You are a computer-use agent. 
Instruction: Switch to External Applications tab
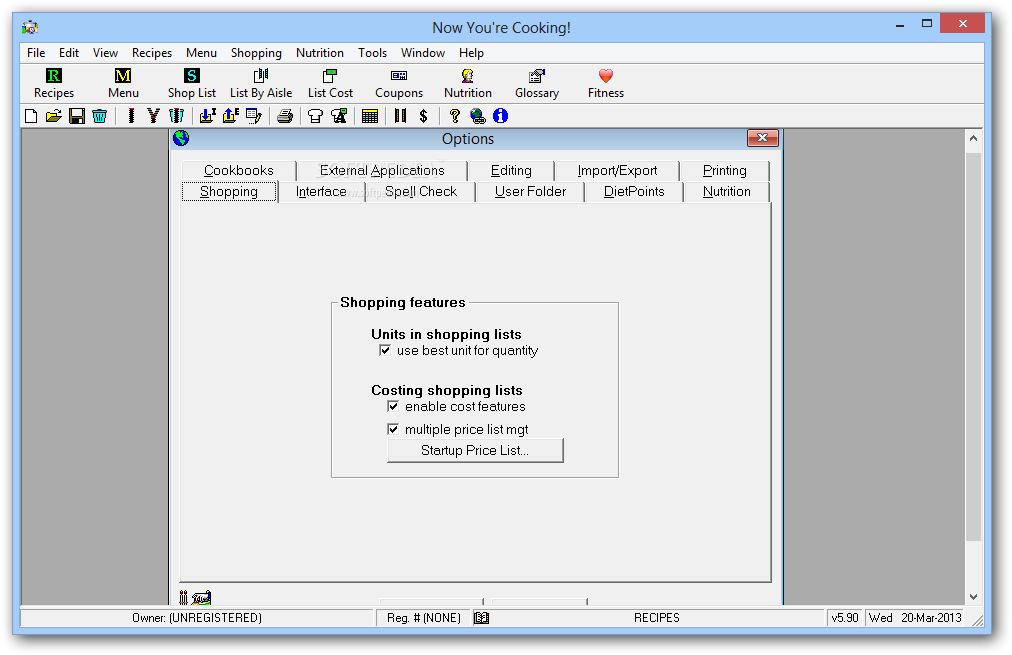tap(382, 170)
